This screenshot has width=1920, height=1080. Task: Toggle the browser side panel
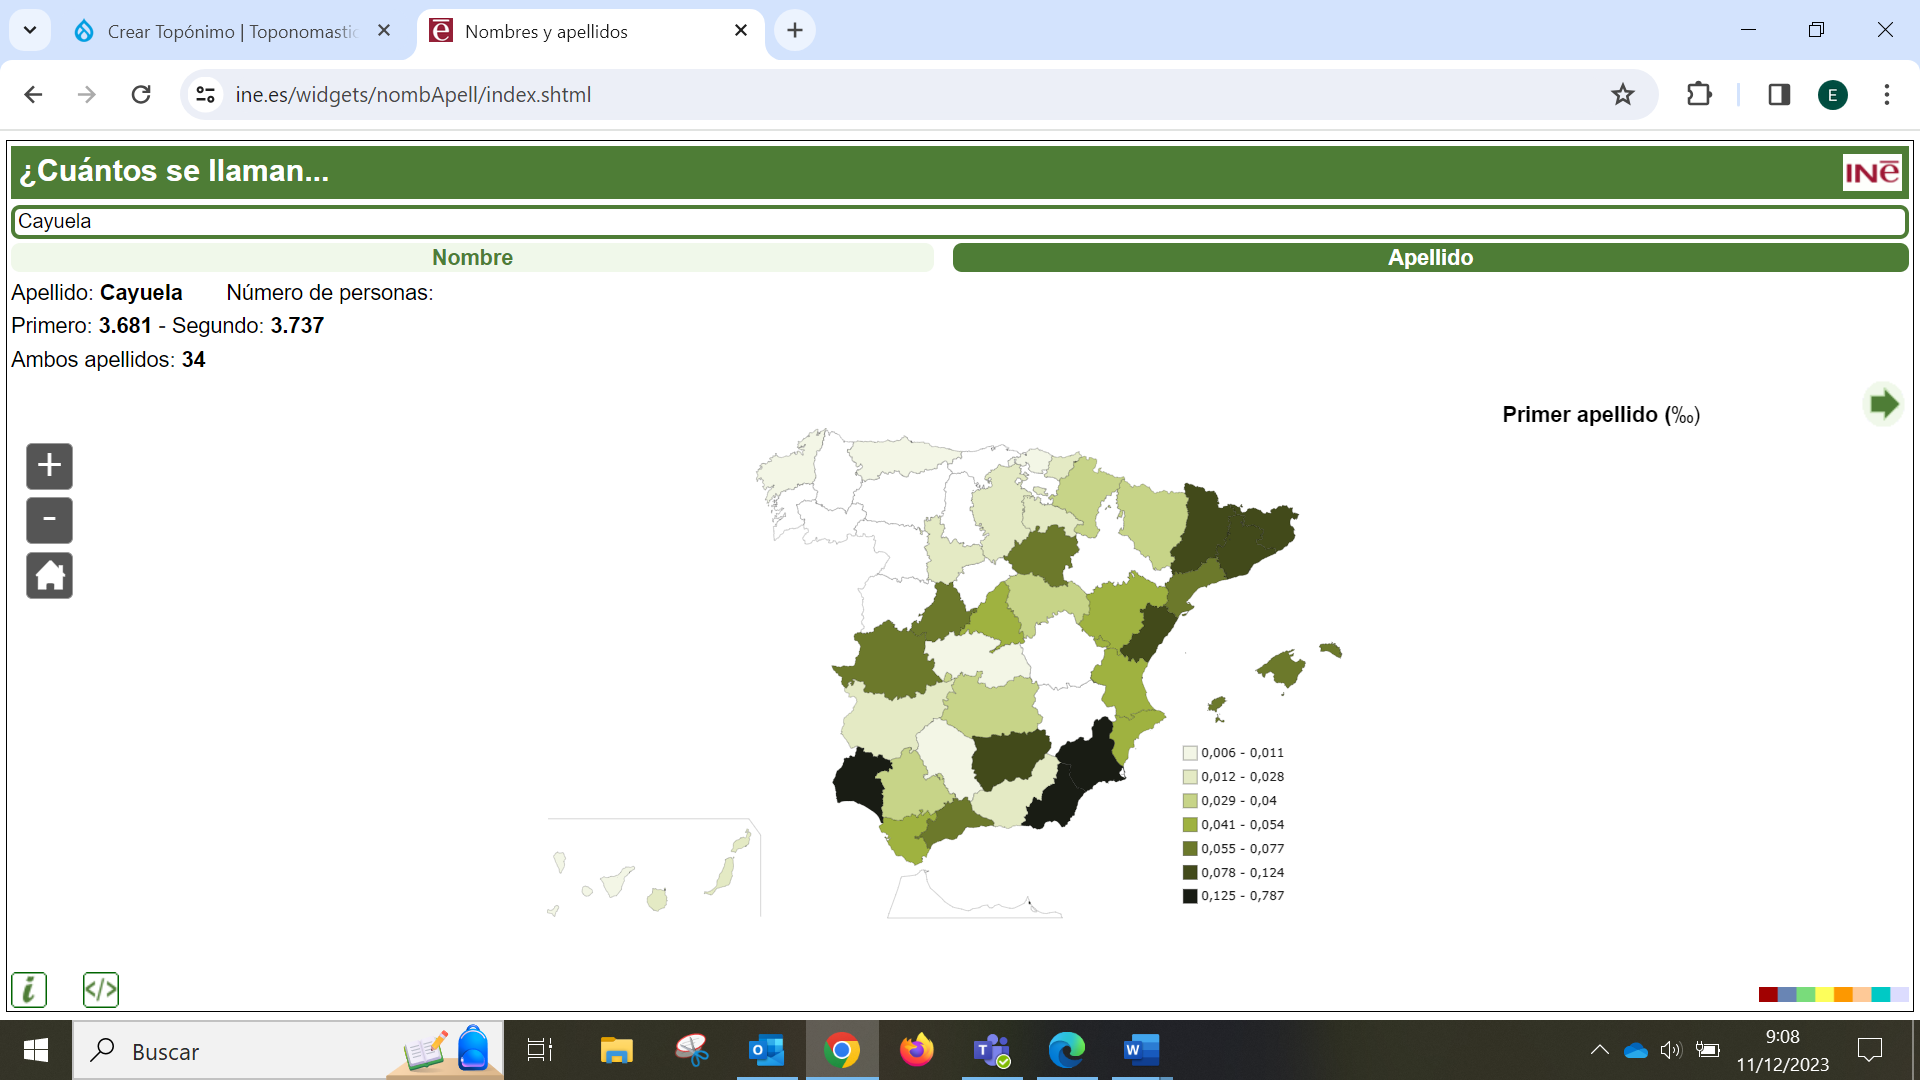click(x=1779, y=95)
